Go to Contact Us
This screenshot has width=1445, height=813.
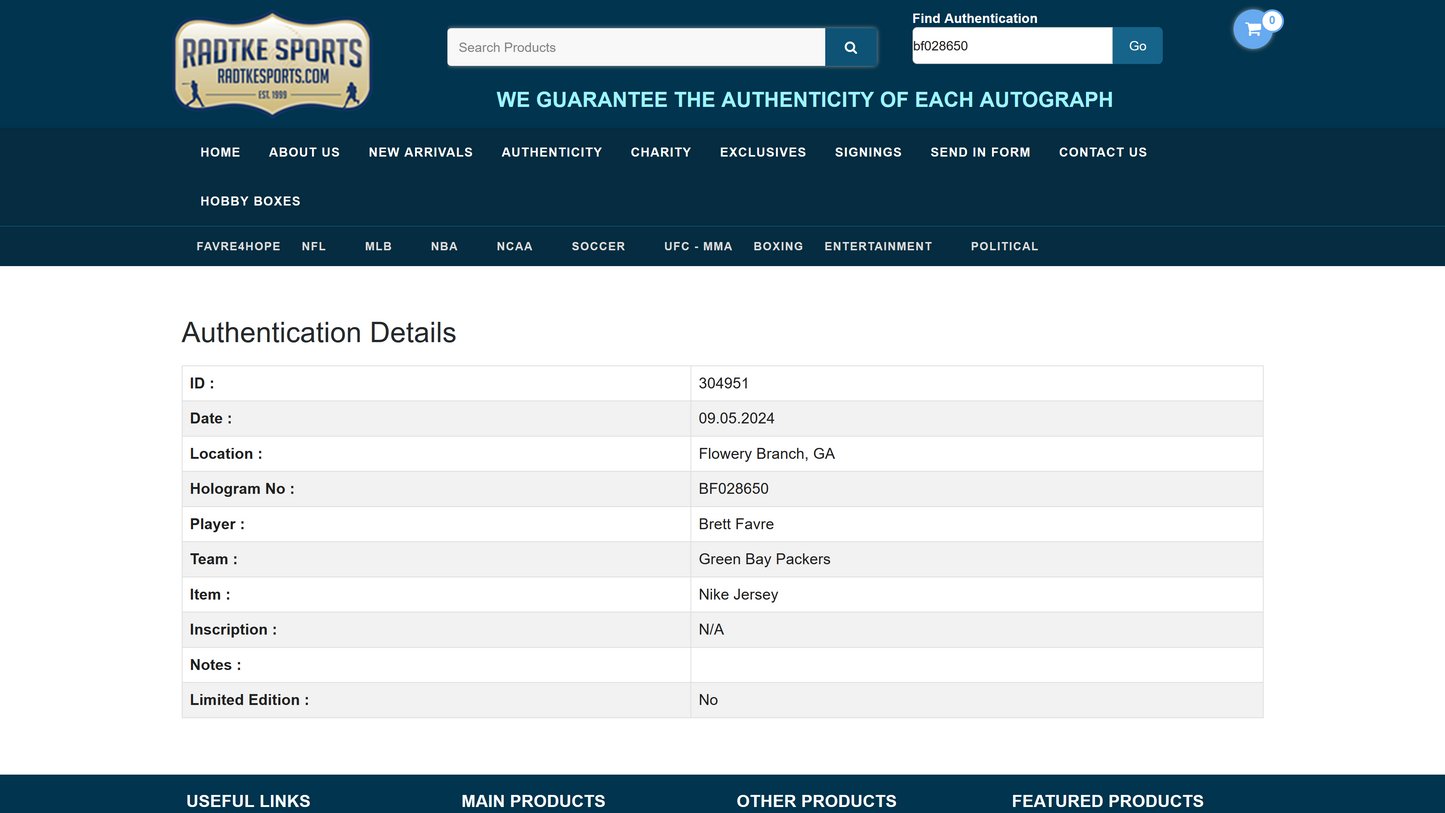[x=1103, y=152]
